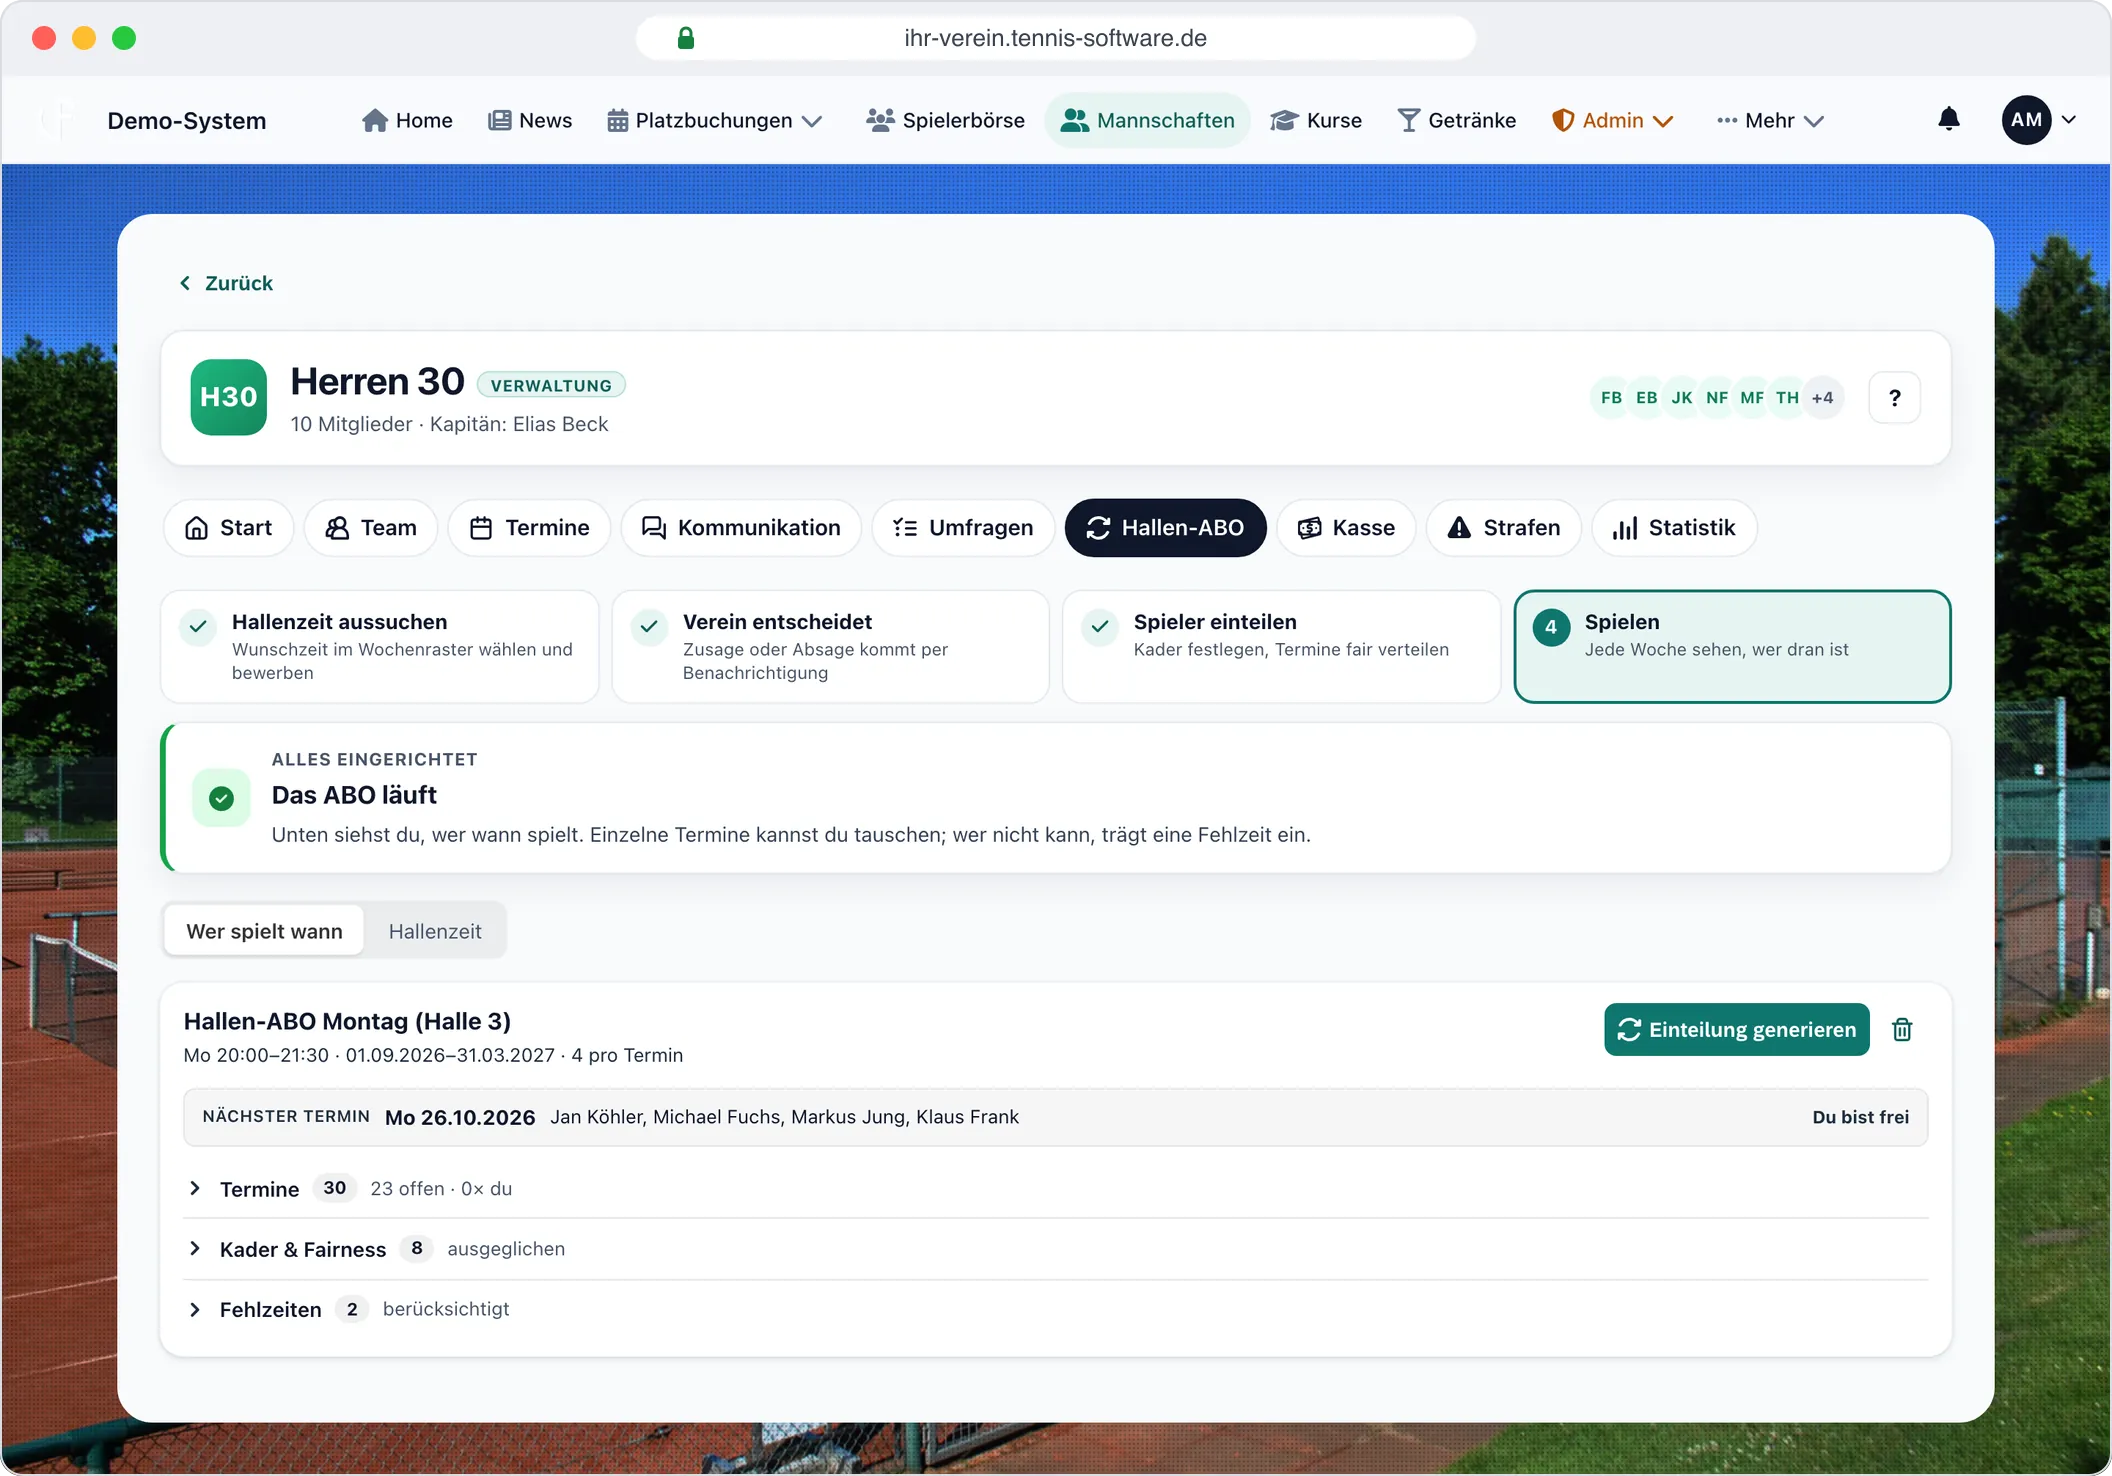Screen dimensions: 2112x1476
Task: Expand the Platzbuchungen dropdown
Action: pos(715,120)
